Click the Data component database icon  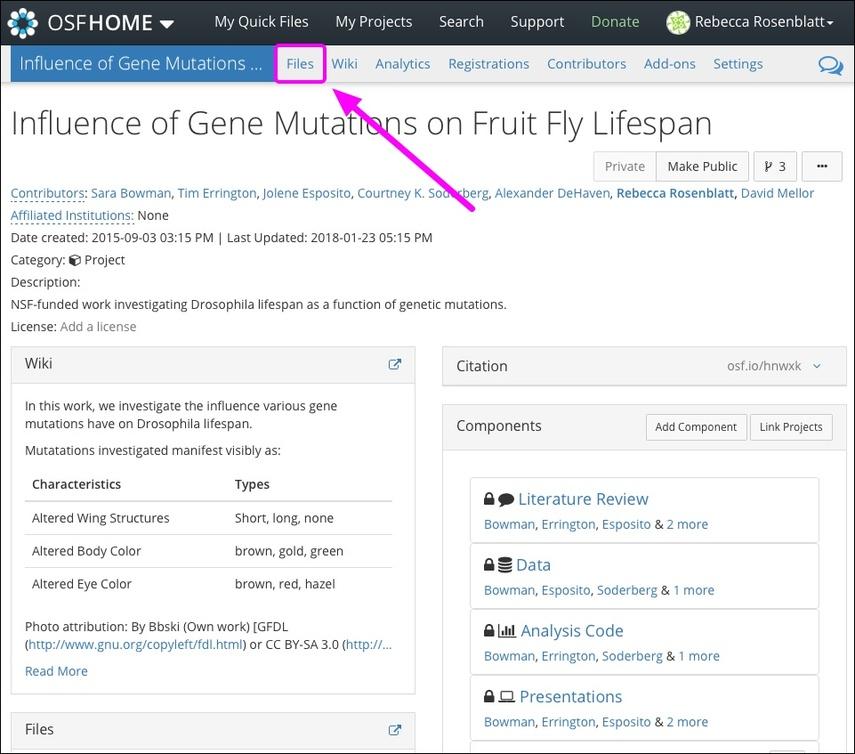(x=505, y=565)
